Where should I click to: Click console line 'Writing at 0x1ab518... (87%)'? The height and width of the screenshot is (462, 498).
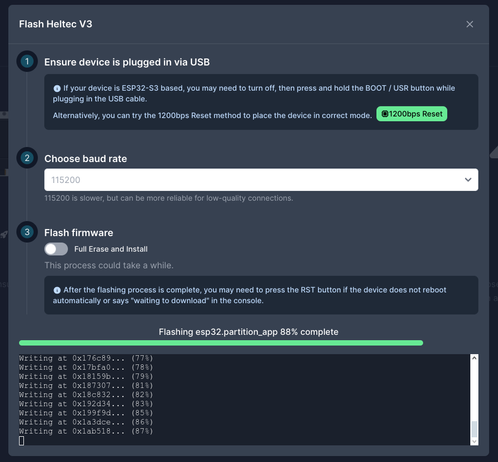(86, 431)
